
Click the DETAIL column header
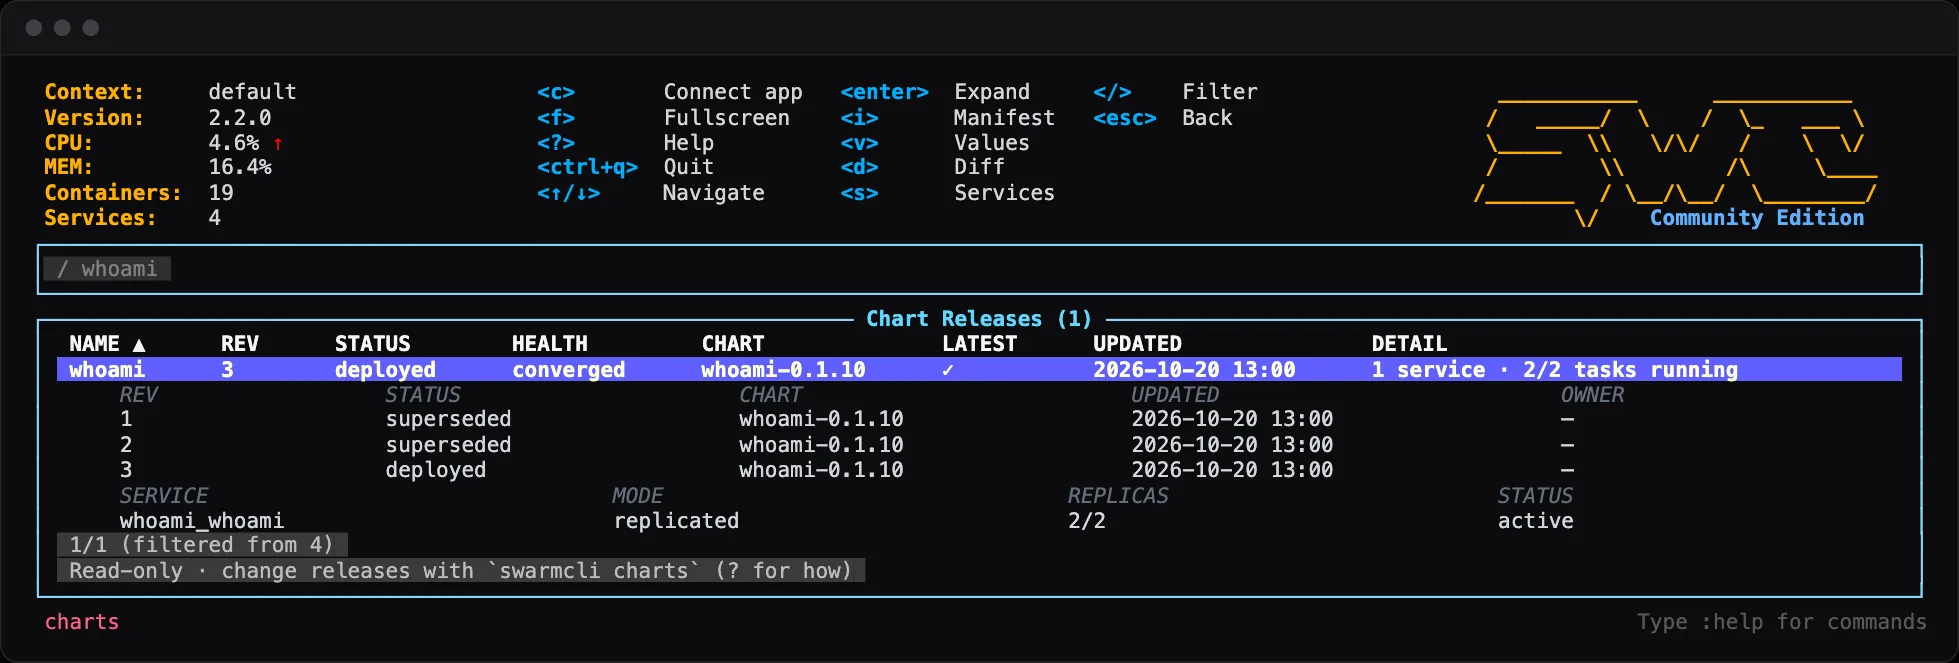[1409, 344]
